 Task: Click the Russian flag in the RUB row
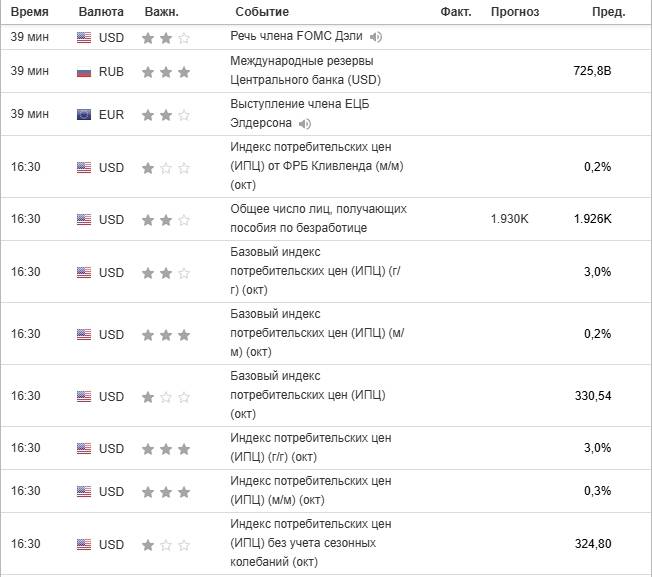pyautogui.click(x=84, y=72)
